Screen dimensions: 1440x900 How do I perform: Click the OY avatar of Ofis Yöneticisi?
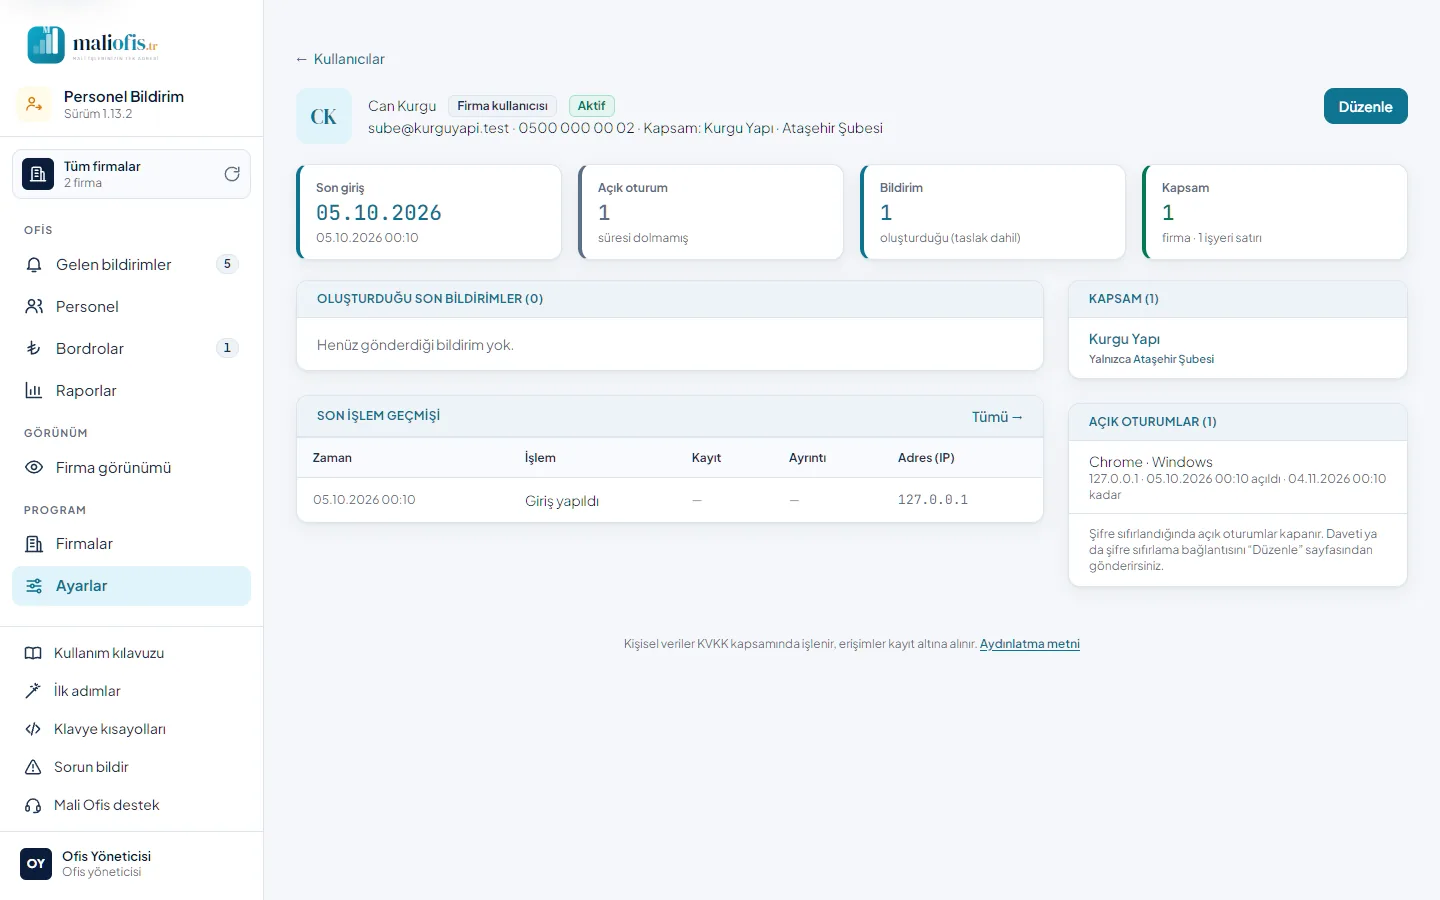(36, 864)
